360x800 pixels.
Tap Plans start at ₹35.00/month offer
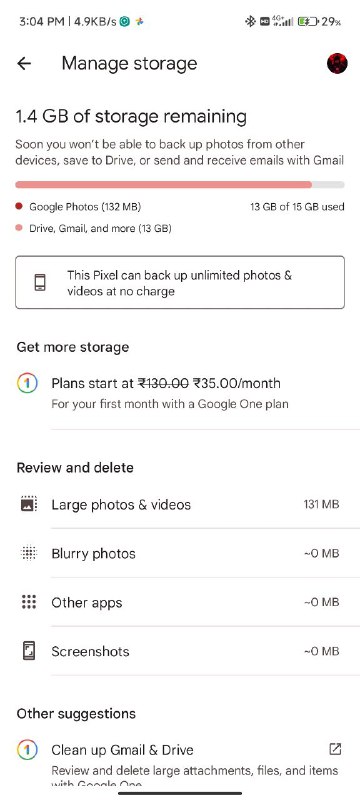click(180, 393)
